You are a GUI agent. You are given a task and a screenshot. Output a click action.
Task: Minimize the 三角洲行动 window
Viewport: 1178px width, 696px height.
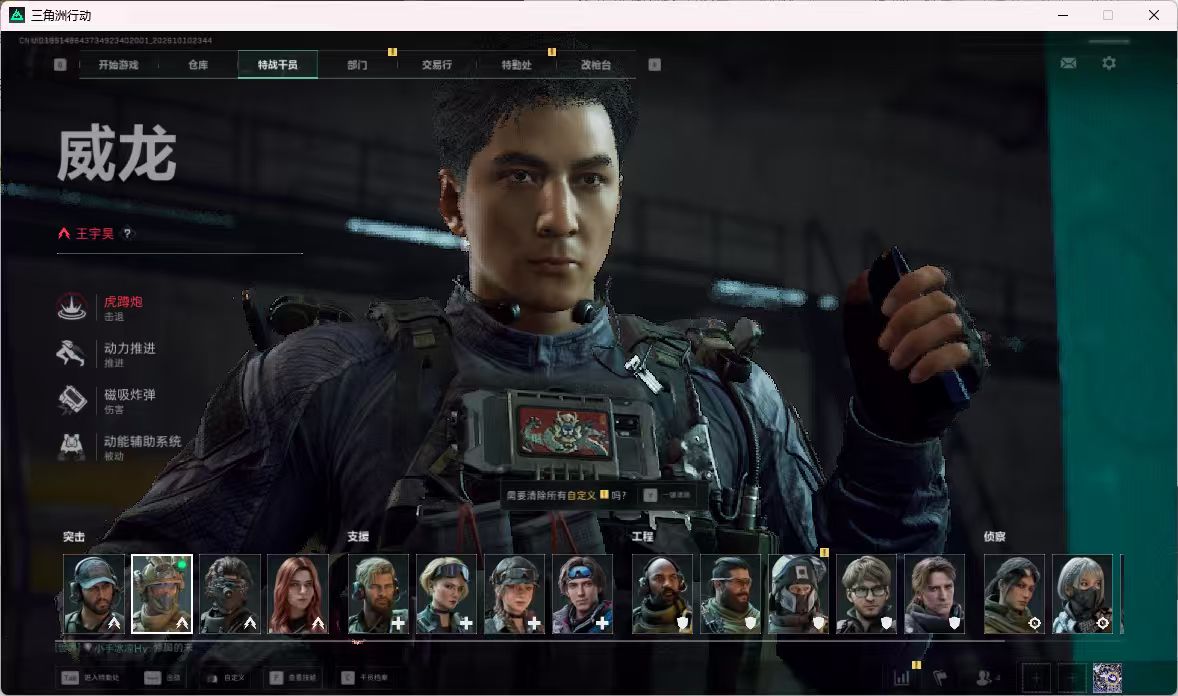click(1063, 15)
